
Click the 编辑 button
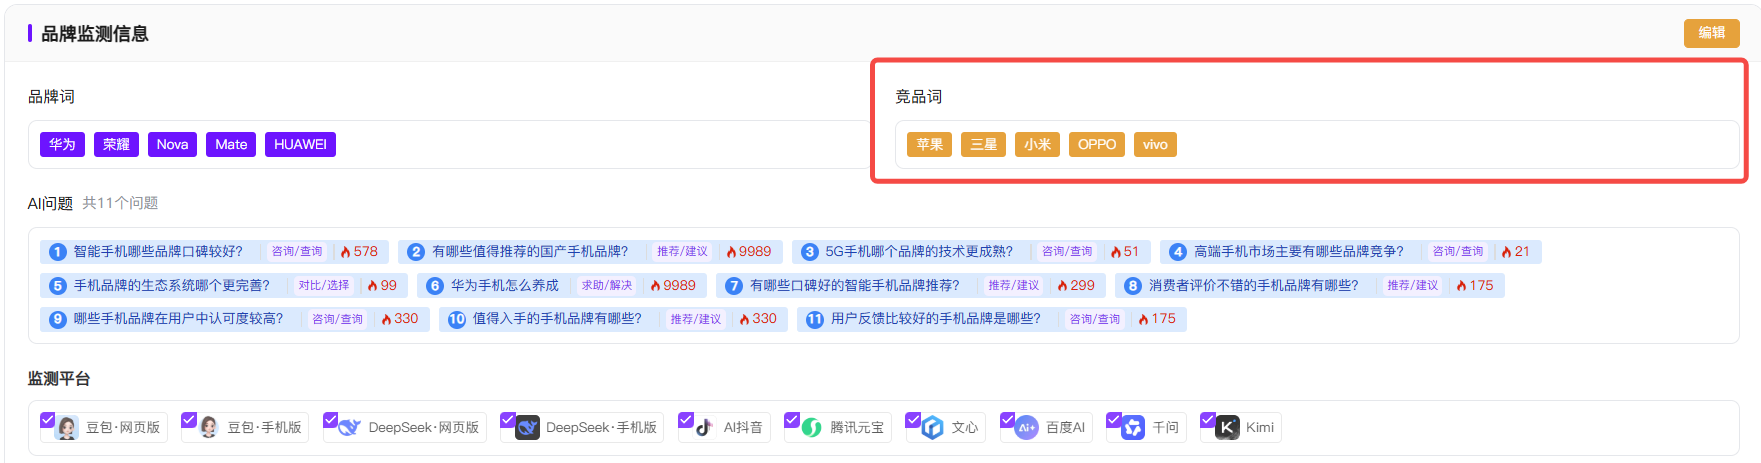(x=1711, y=33)
